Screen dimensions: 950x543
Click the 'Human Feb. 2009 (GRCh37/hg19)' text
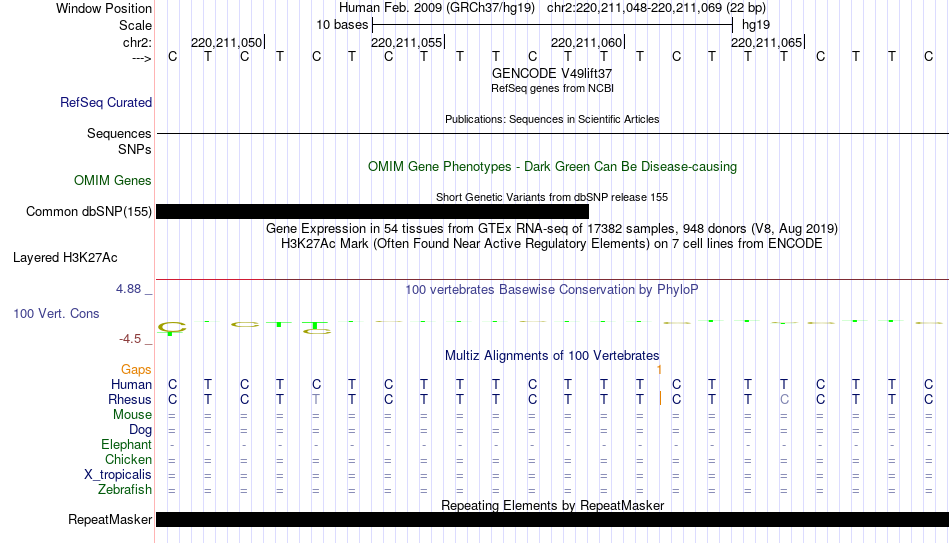pos(437,8)
